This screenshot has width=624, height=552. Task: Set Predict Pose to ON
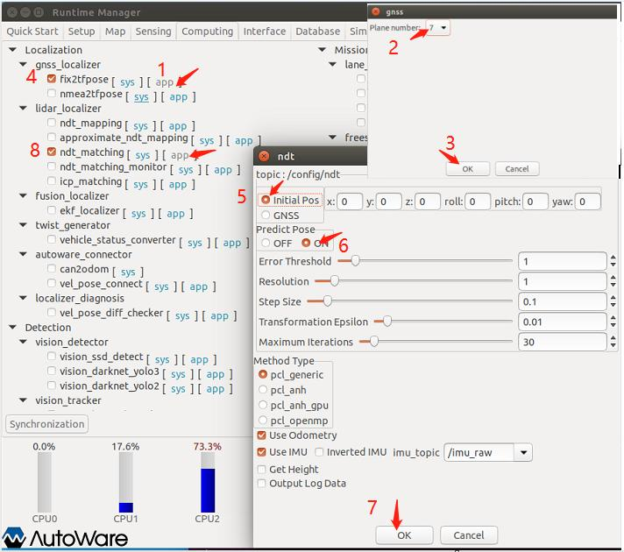pos(306,243)
